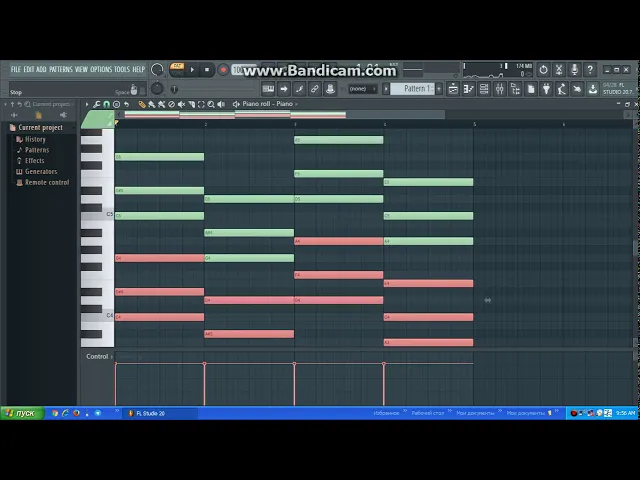Open the Piano roll view icon
640x480 pixels.
coord(469,89)
